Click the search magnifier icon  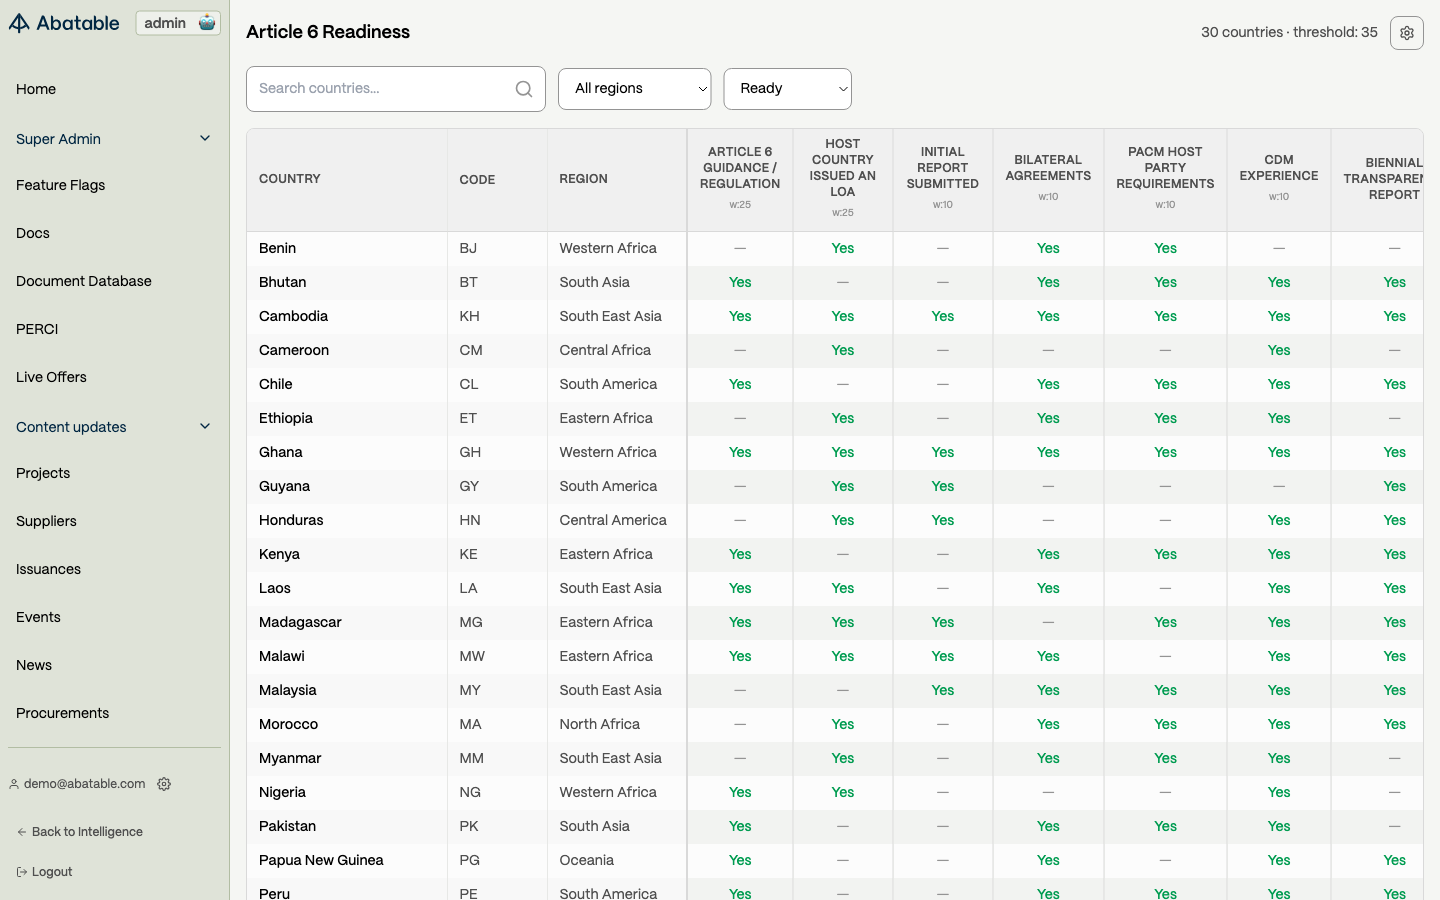[x=523, y=89]
